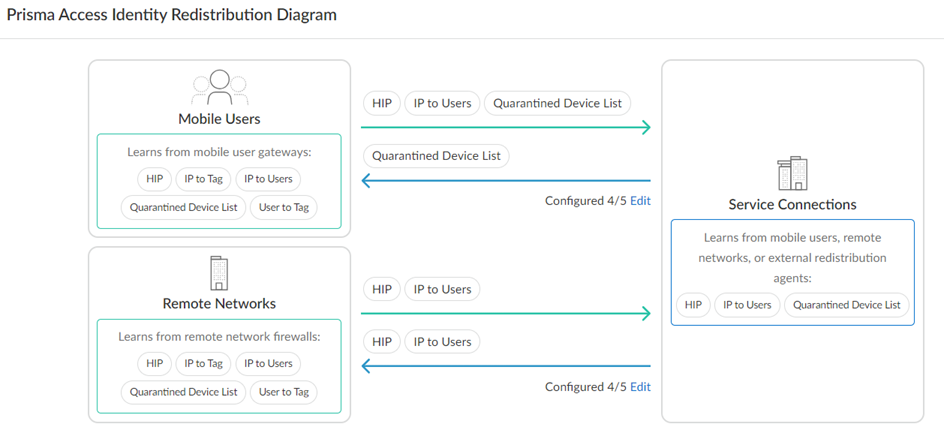
Task: Click the green arrow from Remote Networks
Action: [x=505, y=314]
